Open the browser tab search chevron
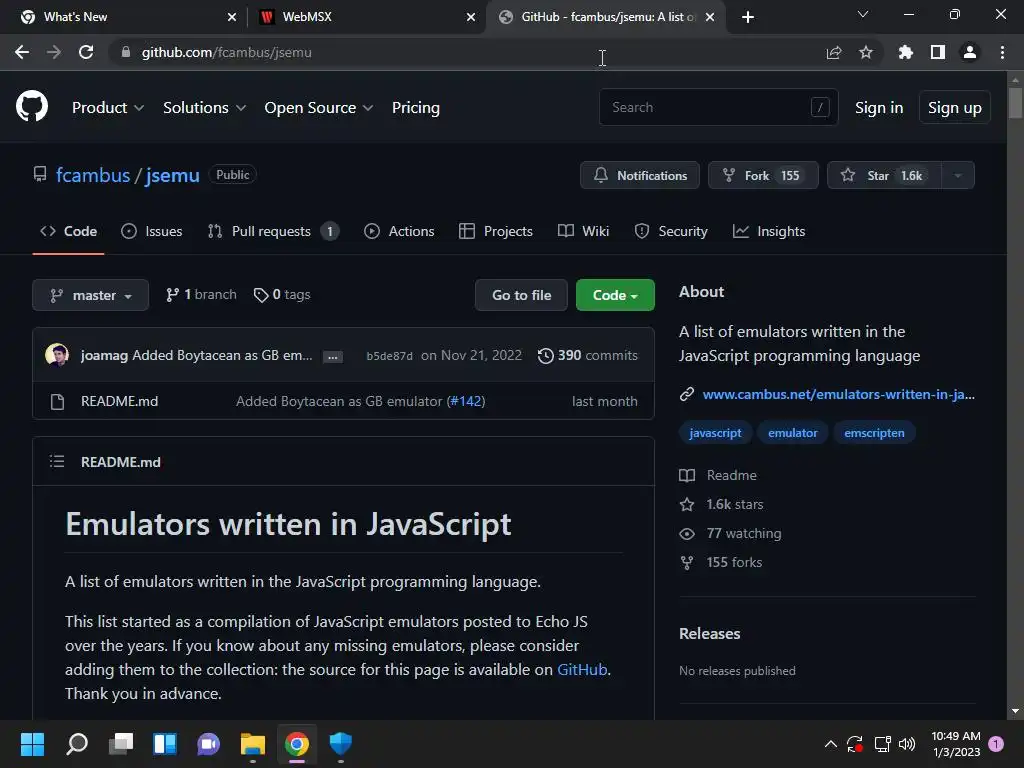This screenshot has height=768, width=1024. pos(862,14)
